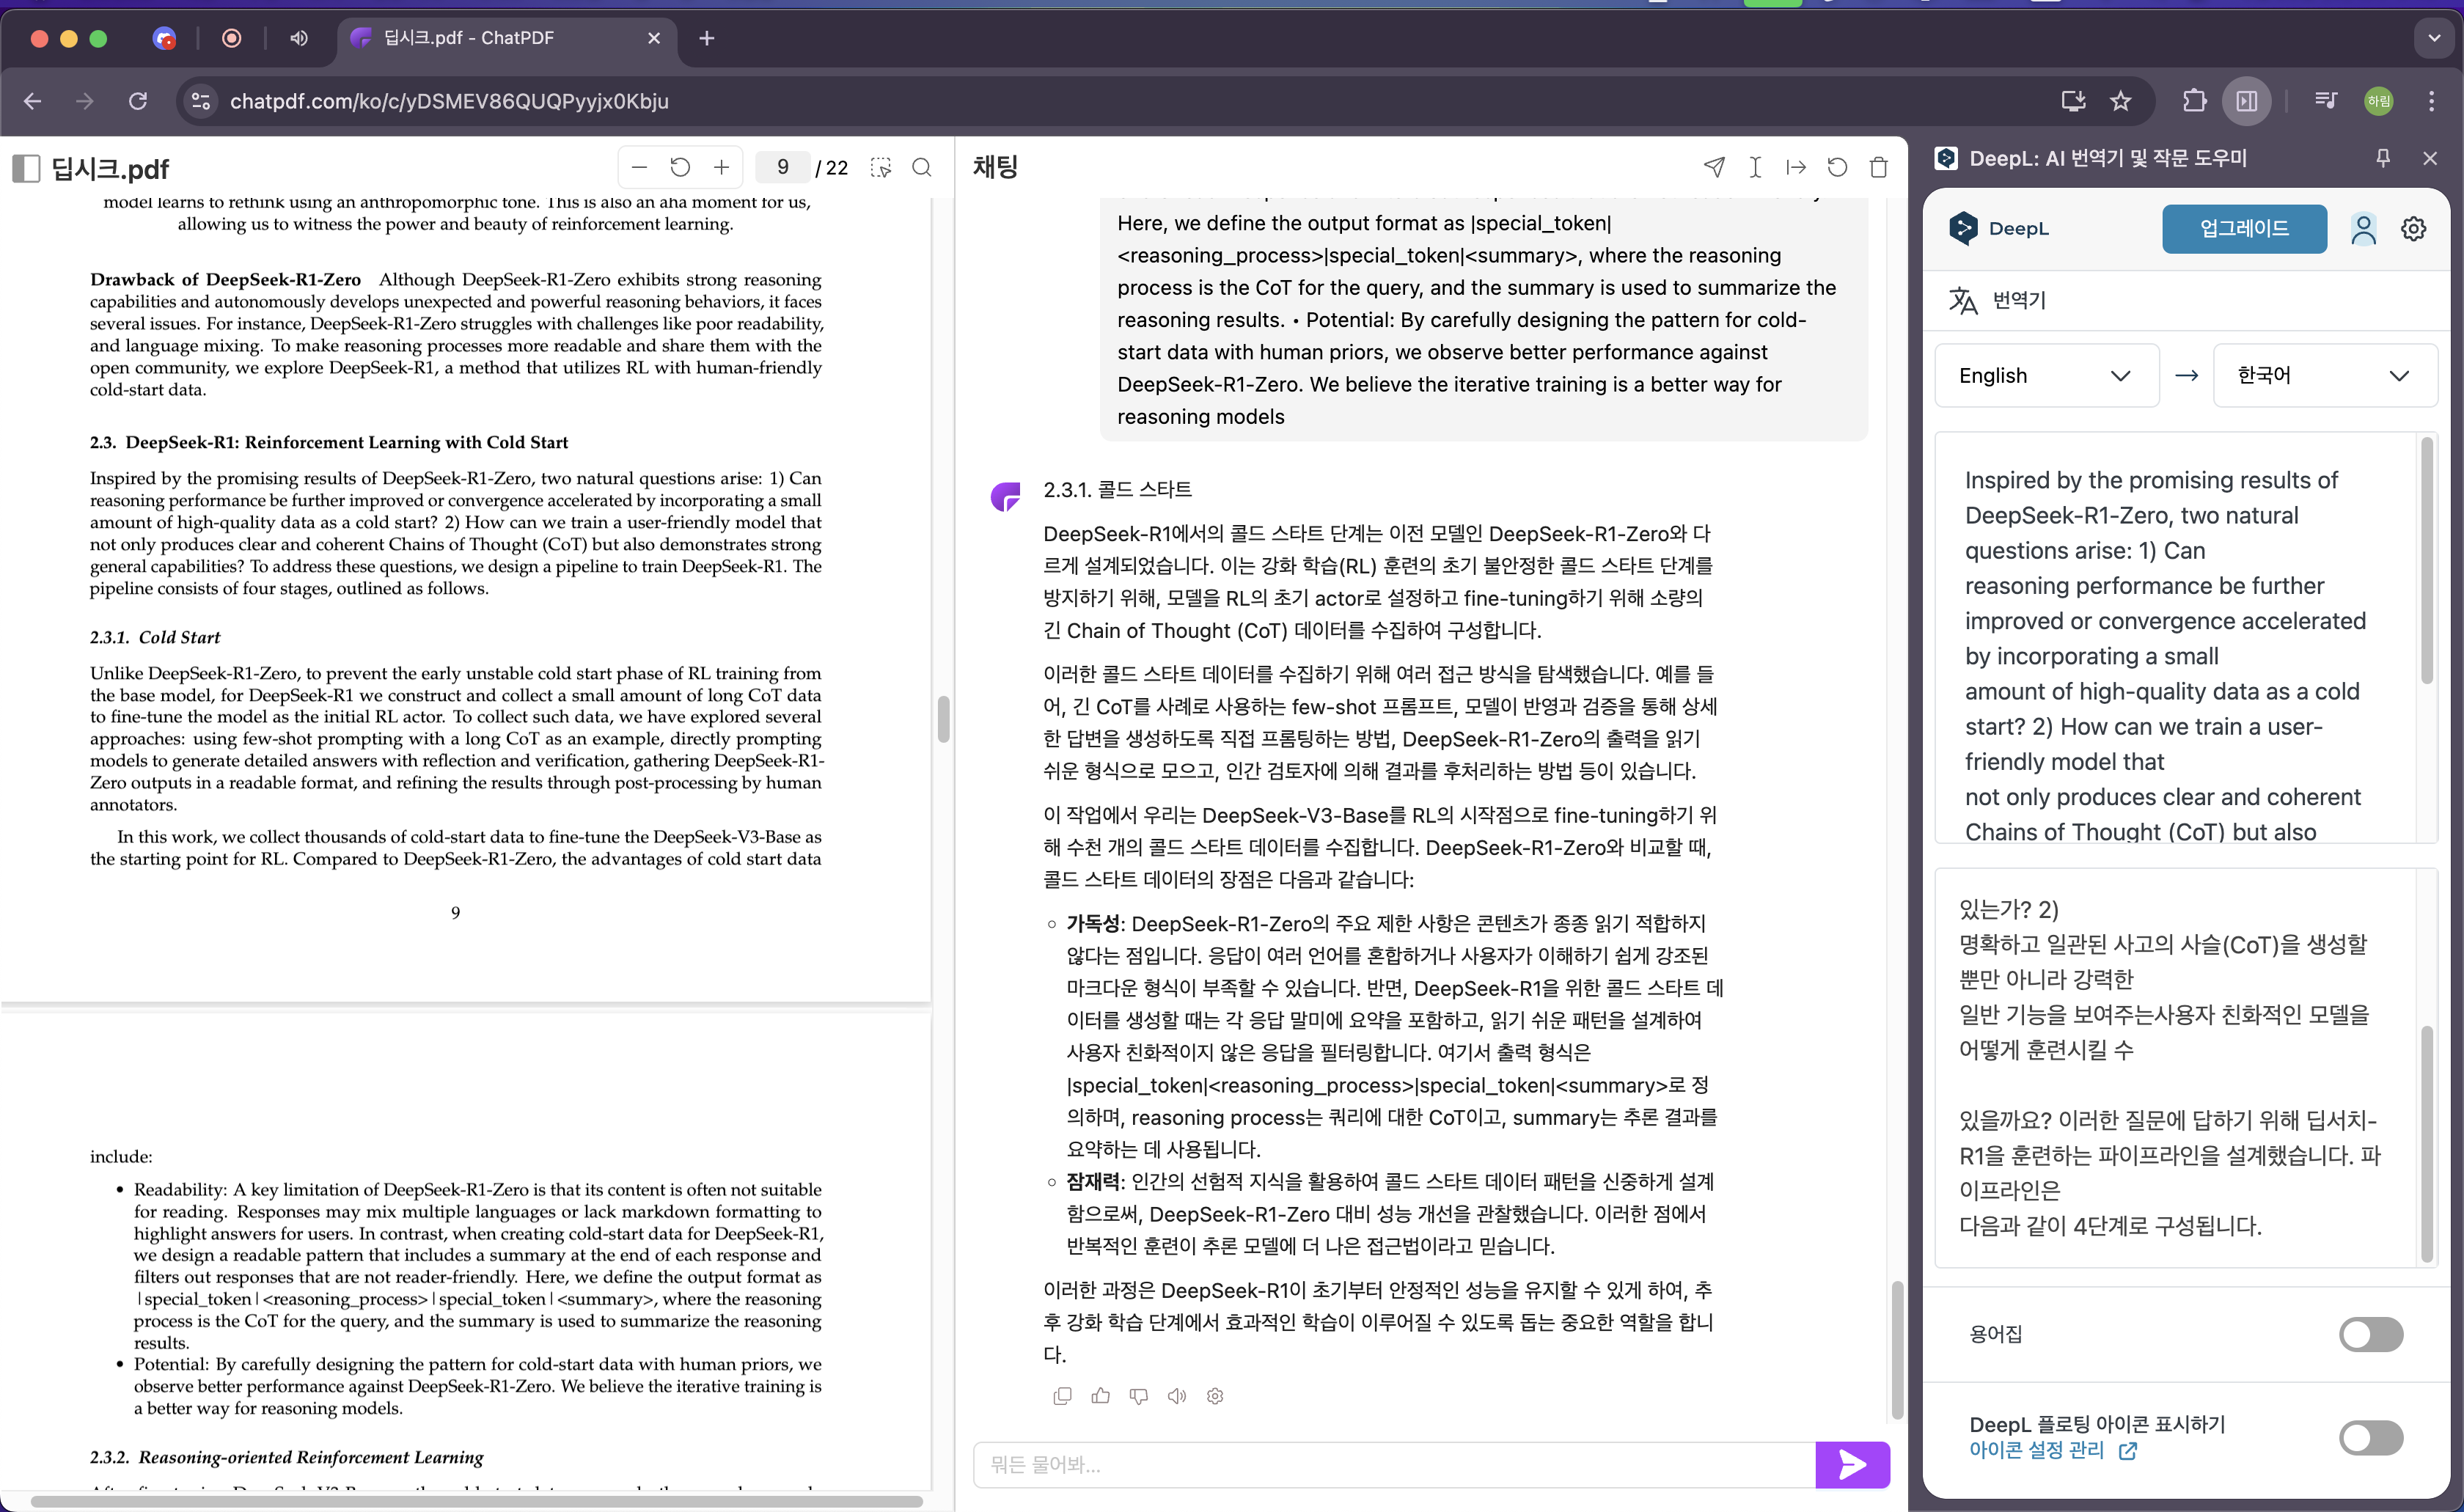Click the chat message input field
The height and width of the screenshot is (1512, 2464).
[1393, 1464]
